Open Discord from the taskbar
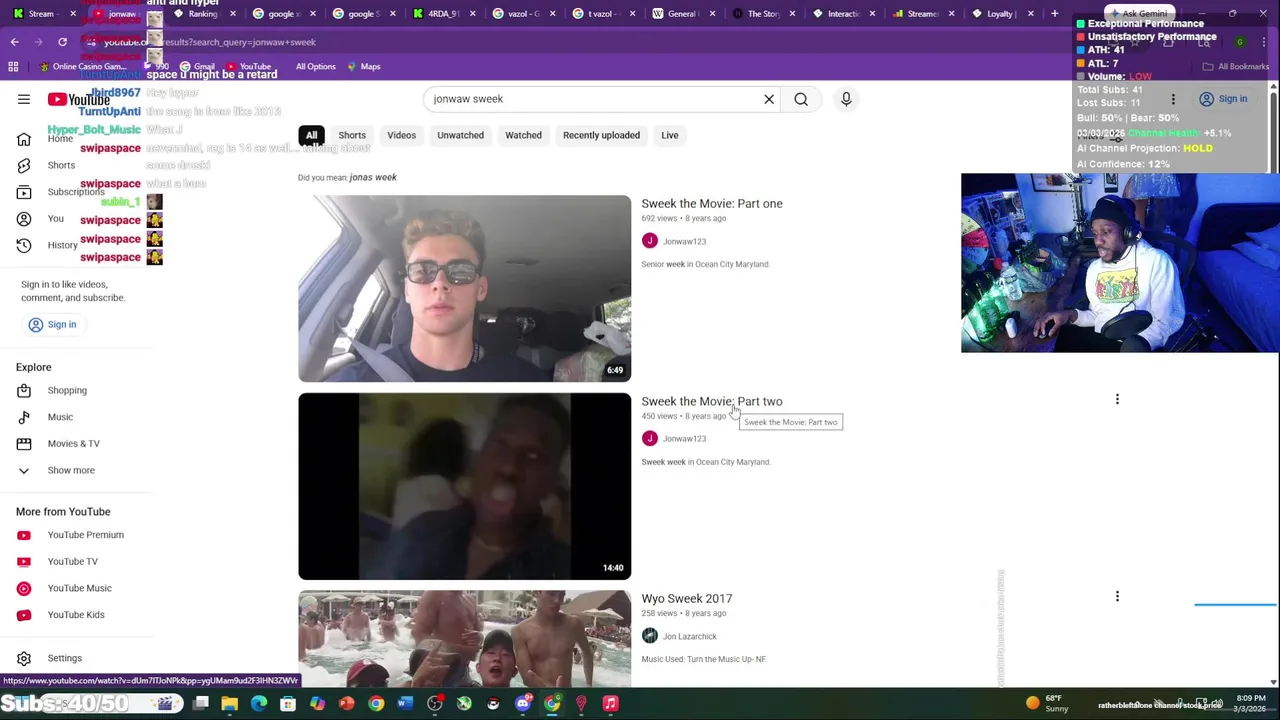Image resolution: width=1280 pixels, height=720 pixels. [x=523, y=704]
